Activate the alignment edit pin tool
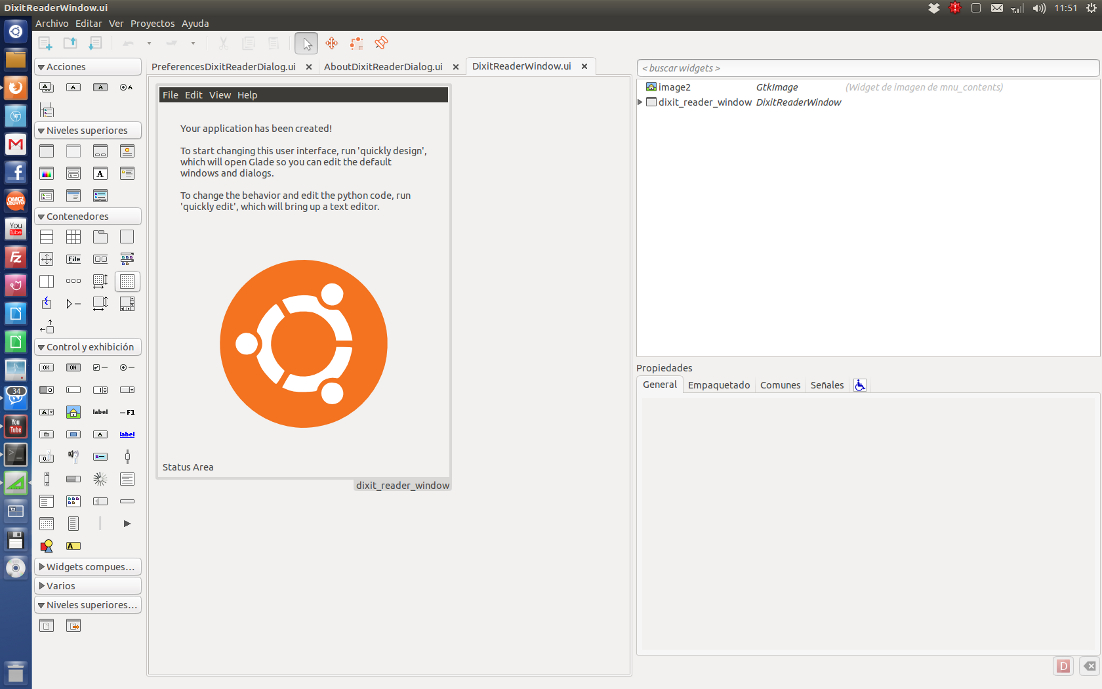1102x689 pixels. tap(382, 44)
